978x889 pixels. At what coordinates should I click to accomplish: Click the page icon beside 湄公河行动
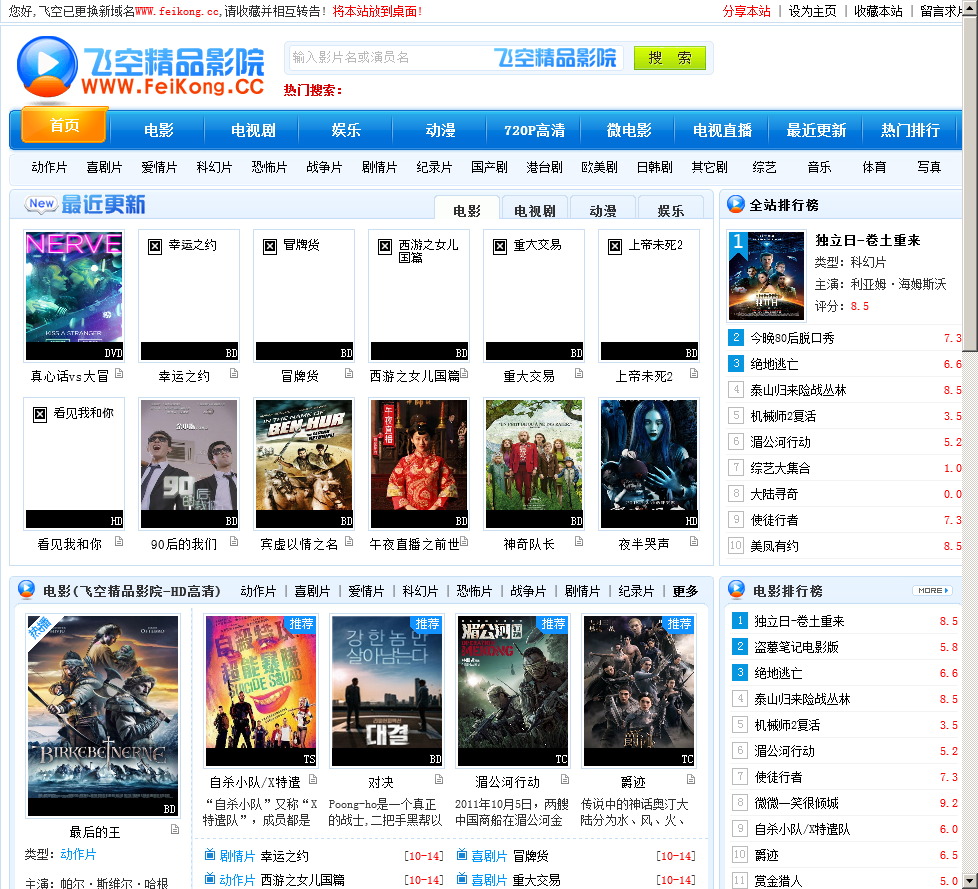(565, 779)
